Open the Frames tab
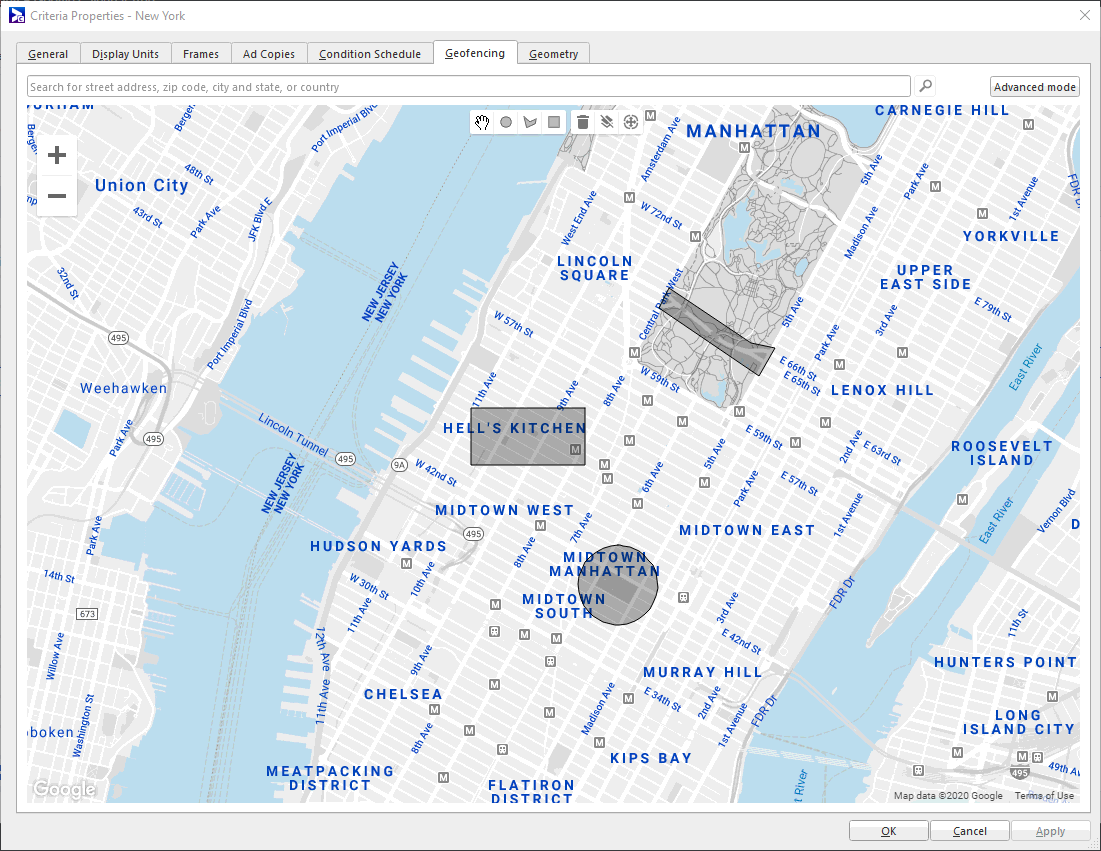1101x851 pixels. coord(201,54)
